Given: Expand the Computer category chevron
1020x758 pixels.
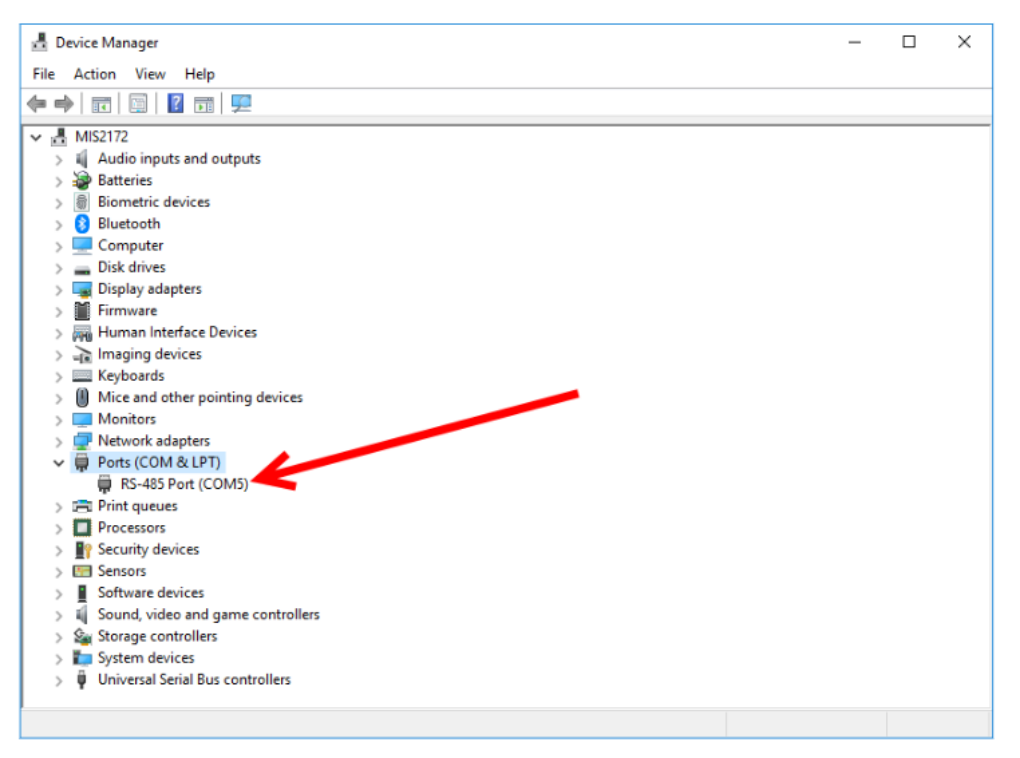Looking at the screenshot, I should [x=59, y=247].
